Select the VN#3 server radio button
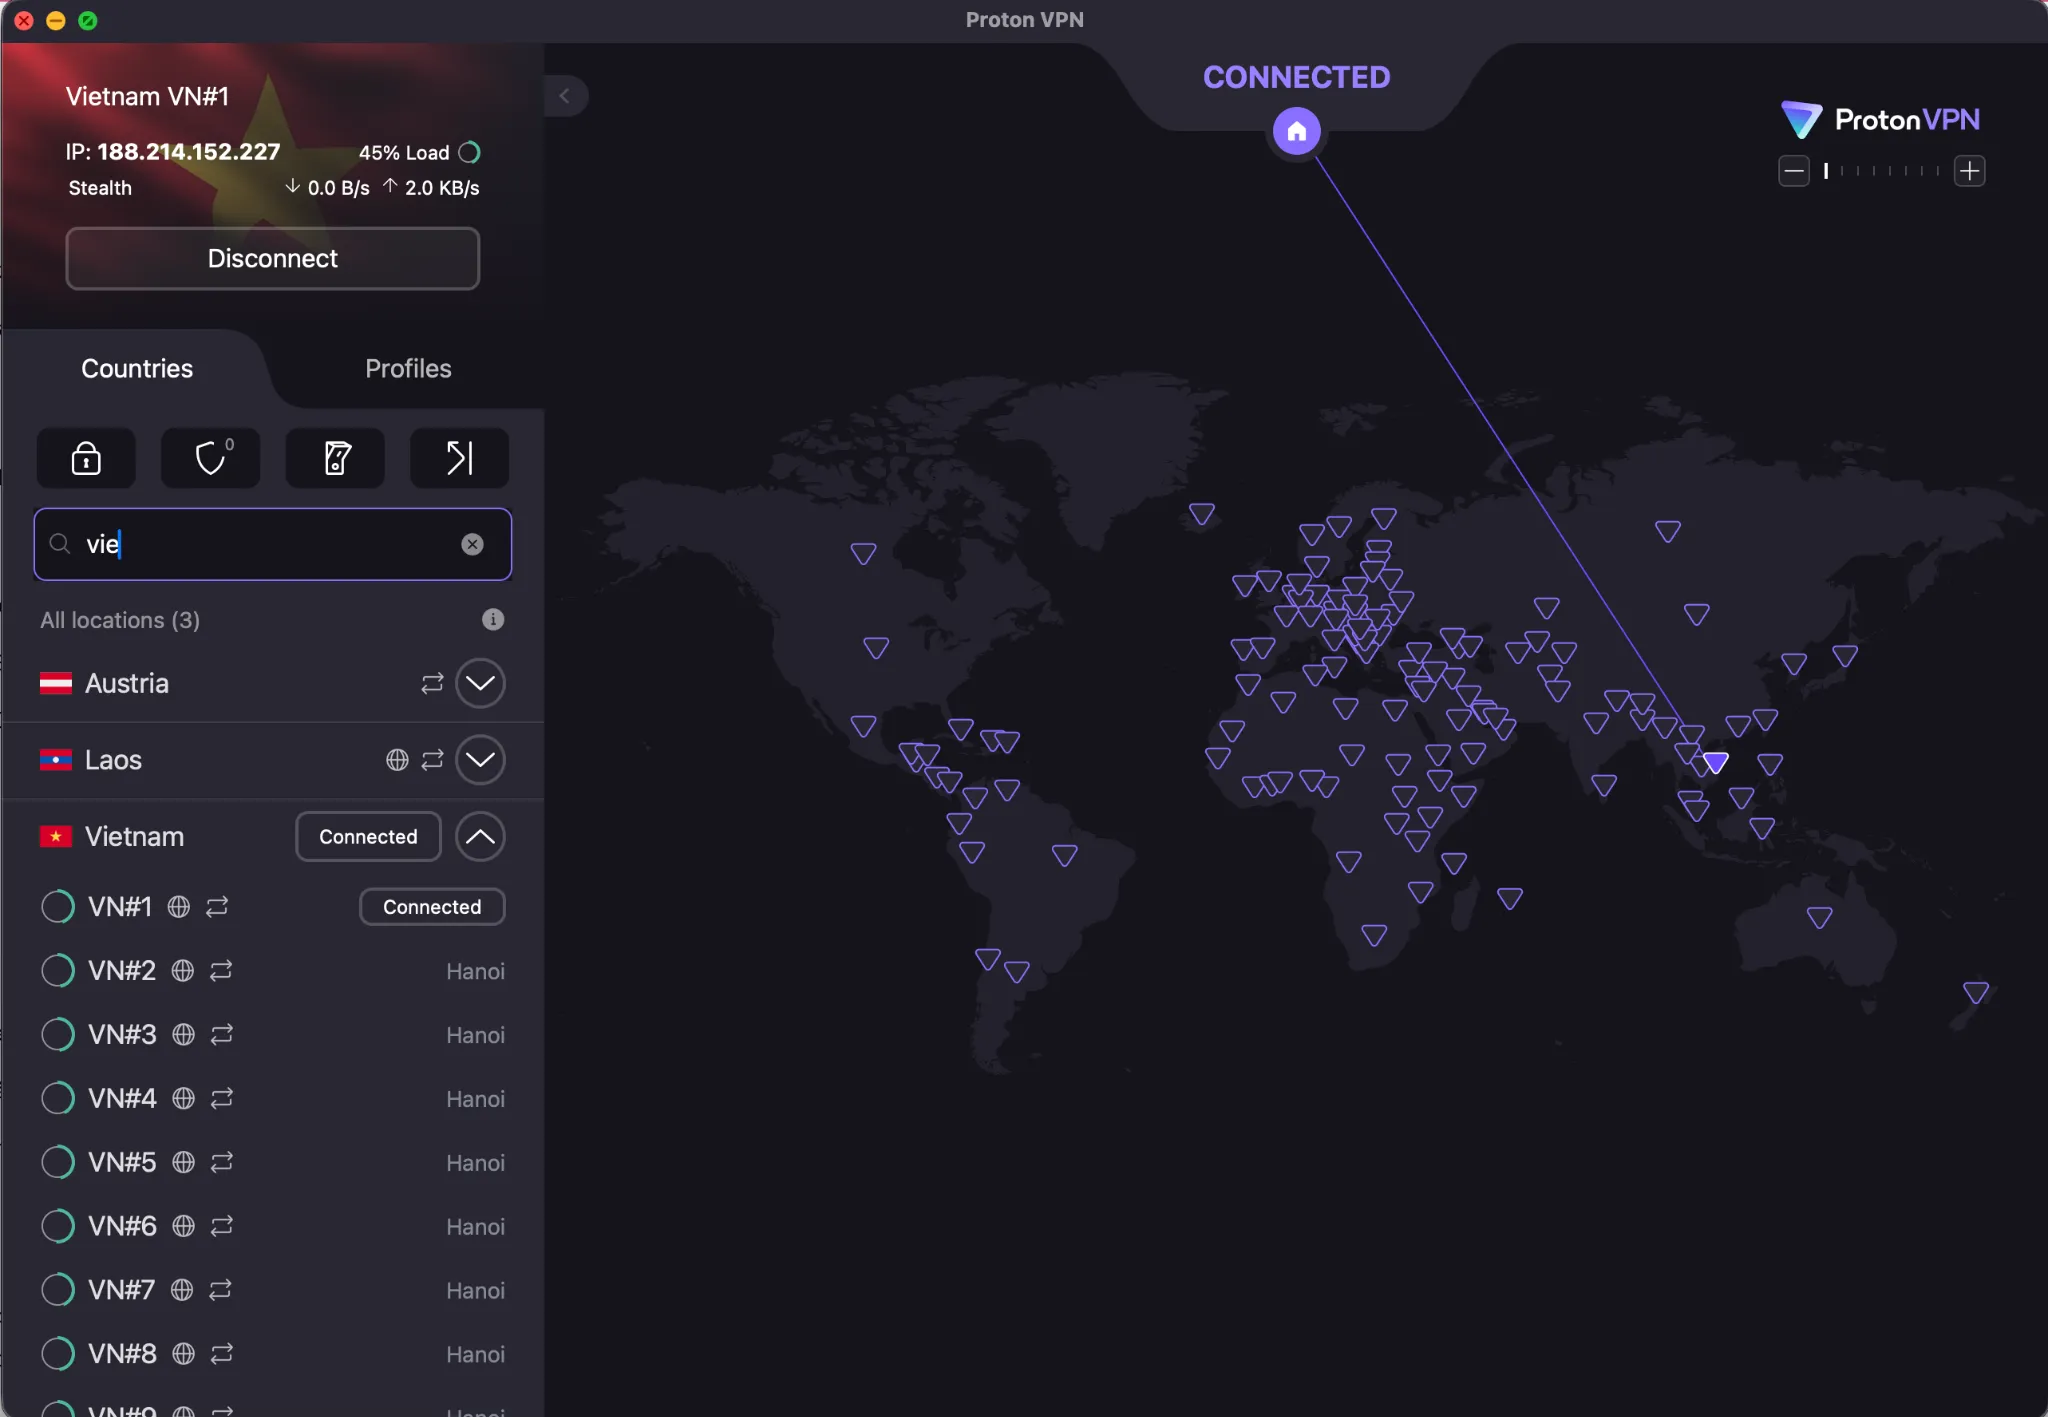 57,1034
